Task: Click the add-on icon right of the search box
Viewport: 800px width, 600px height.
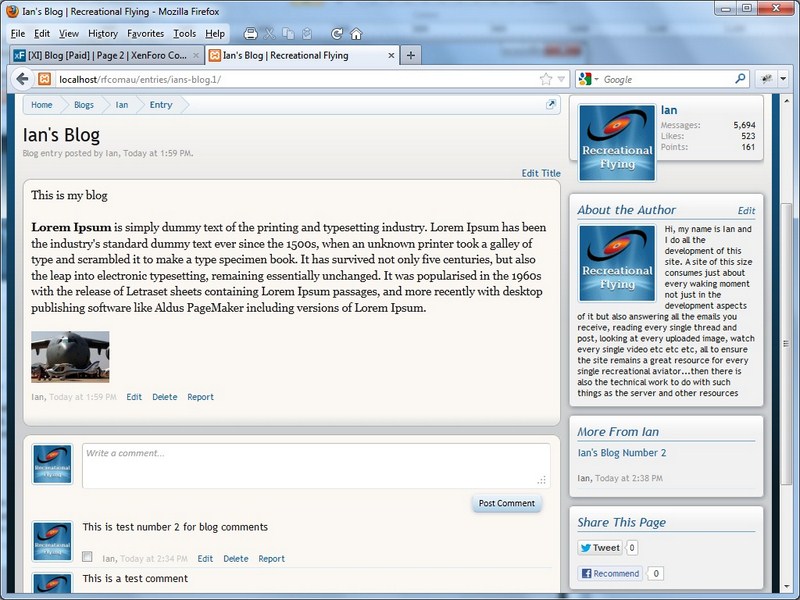Action: coord(766,79)
